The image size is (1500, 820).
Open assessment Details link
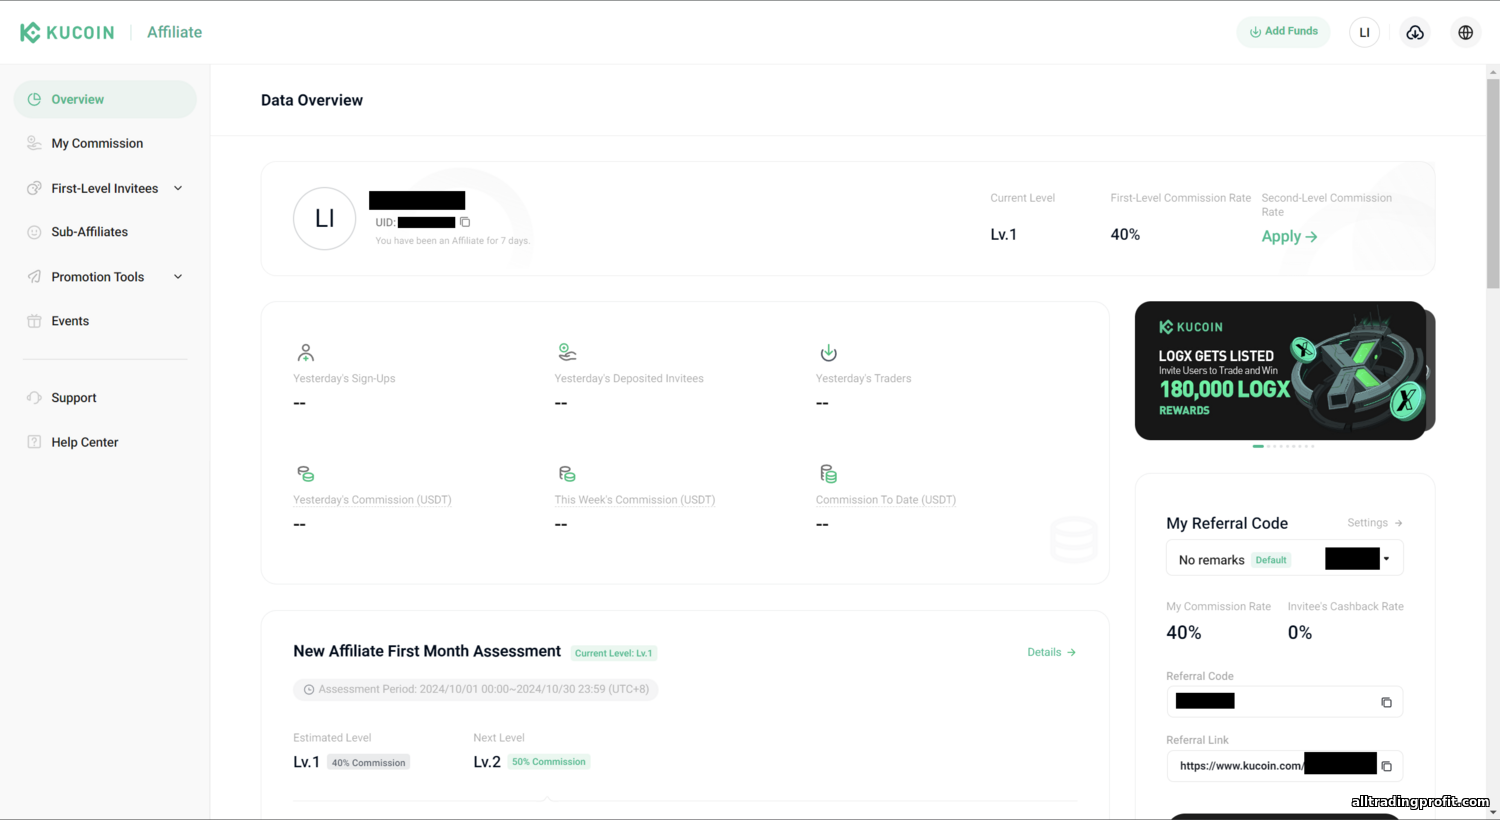click(1052, 652)
